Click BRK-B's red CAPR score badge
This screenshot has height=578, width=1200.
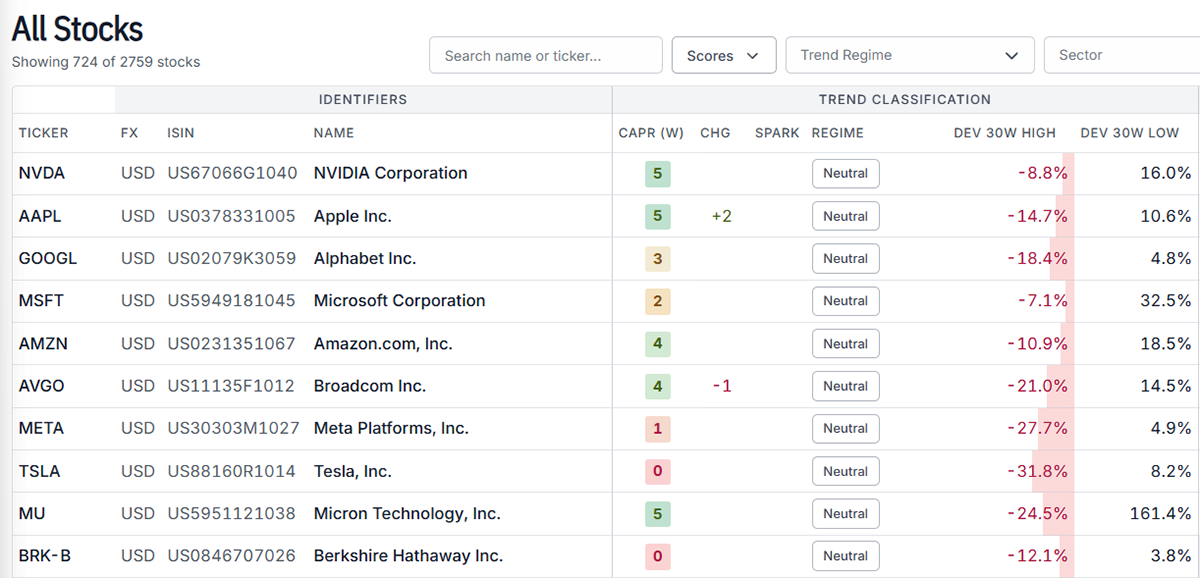coord(657,556)
